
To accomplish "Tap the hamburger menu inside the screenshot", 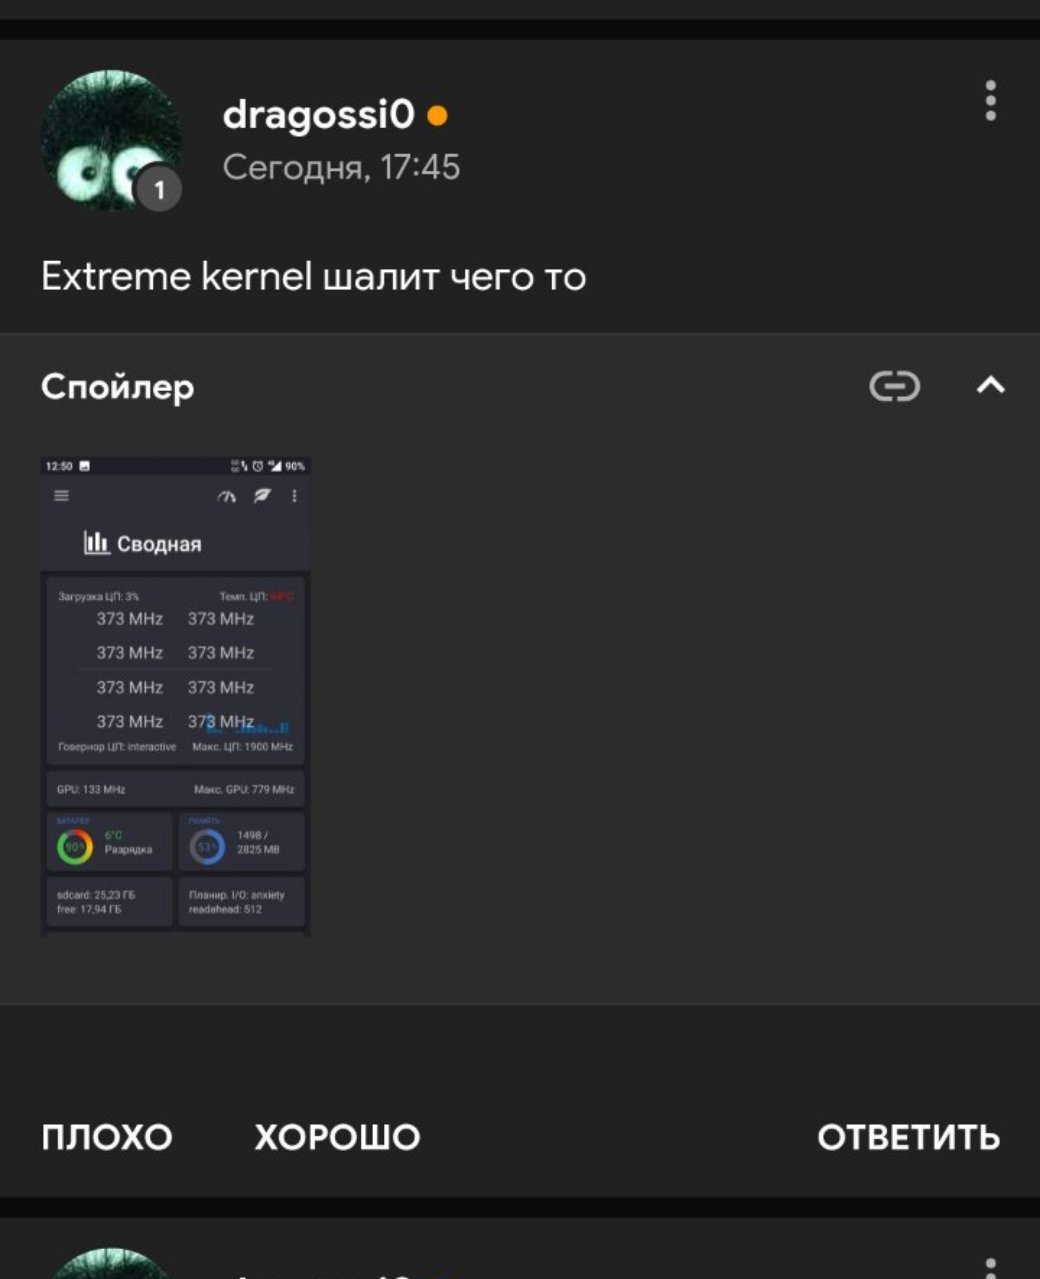I will pyautogui.click(x=62, y=496).
